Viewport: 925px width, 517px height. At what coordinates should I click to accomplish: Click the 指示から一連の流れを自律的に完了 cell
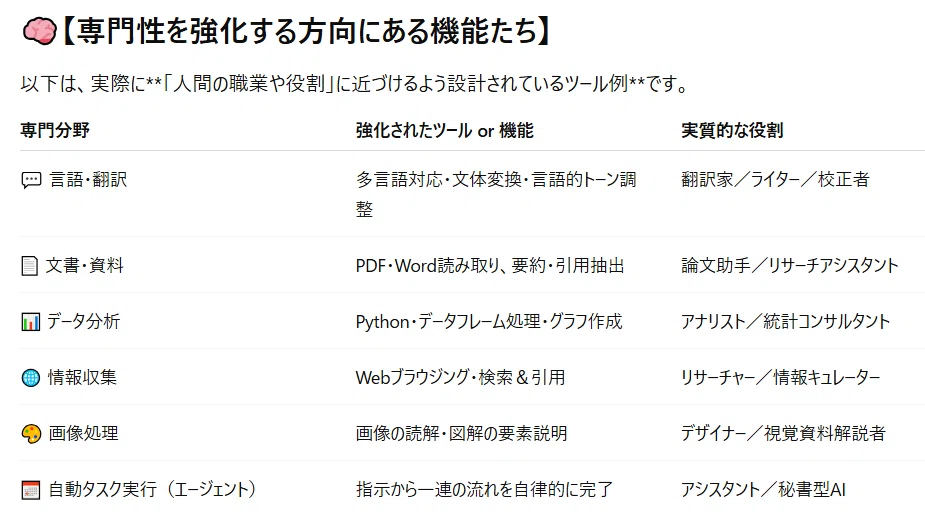point(484,490)
